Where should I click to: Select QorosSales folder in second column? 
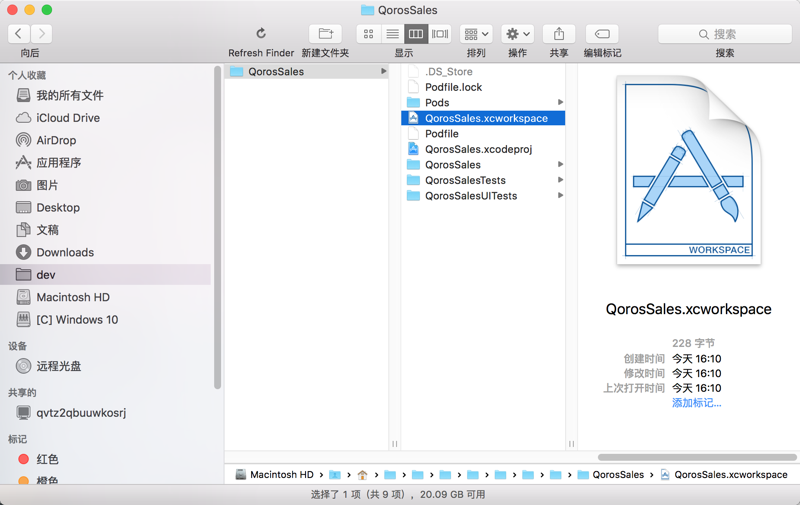483,165
